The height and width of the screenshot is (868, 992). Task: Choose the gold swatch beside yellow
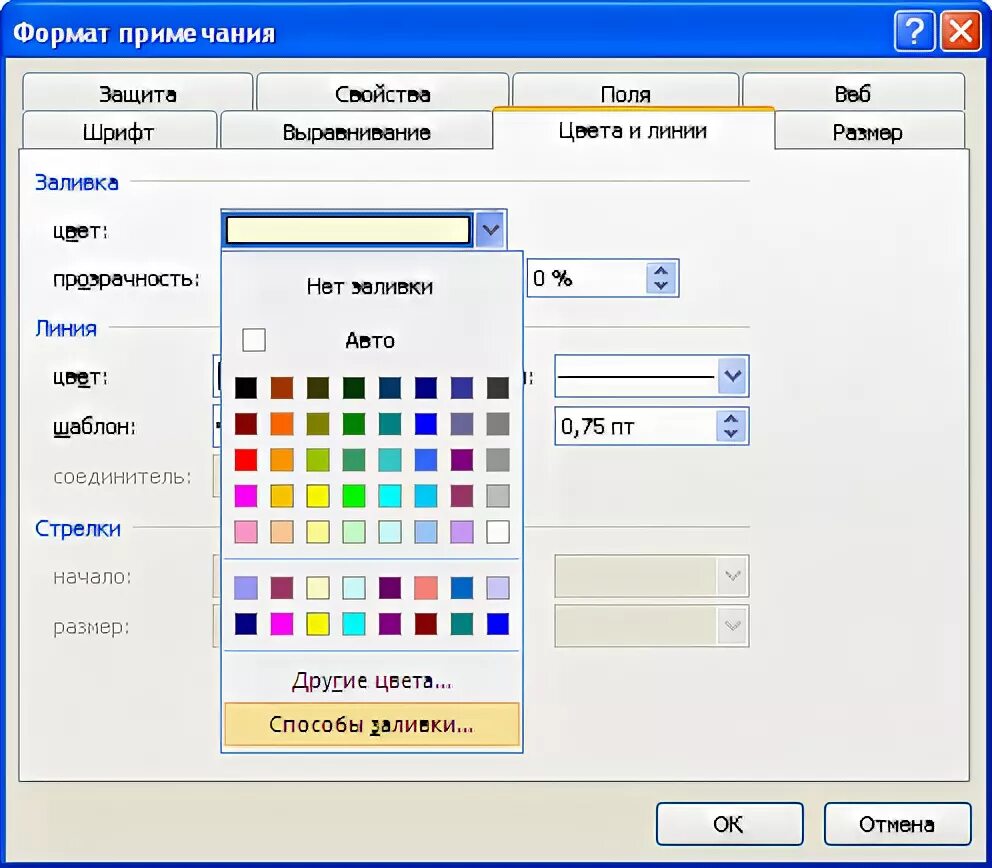[282, 496]
